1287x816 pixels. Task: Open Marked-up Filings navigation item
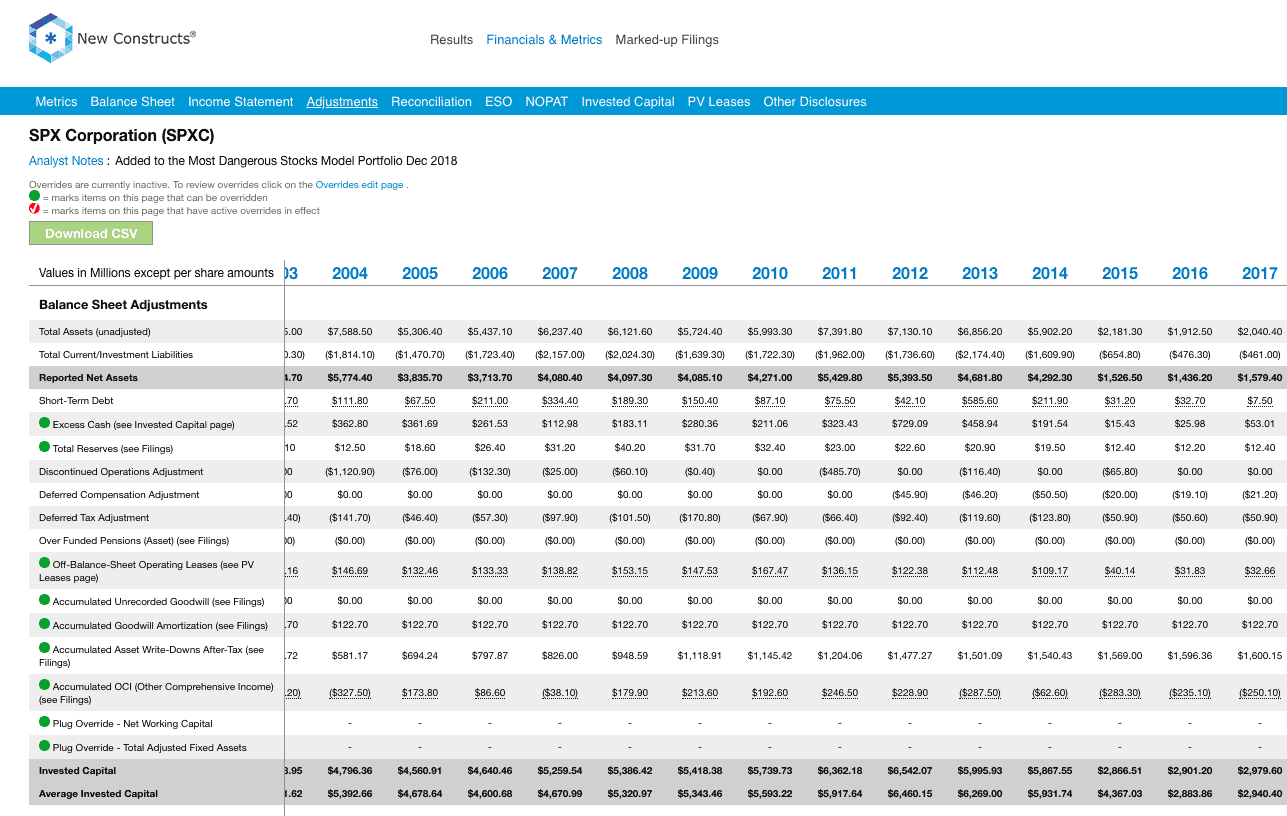pyautogui.click(x=667, y=40)
